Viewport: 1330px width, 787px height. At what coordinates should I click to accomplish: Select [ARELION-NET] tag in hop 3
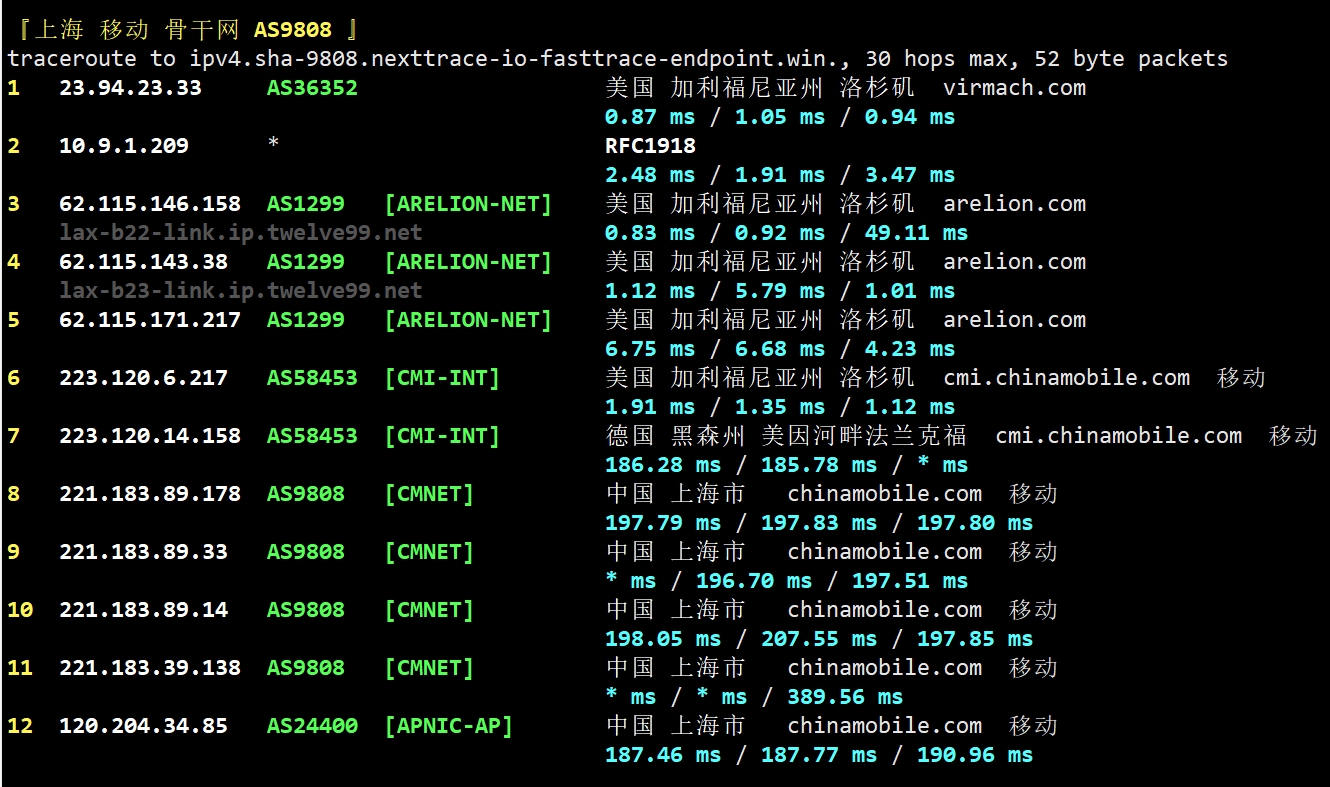pyautogui.click(x=468, y=204)
